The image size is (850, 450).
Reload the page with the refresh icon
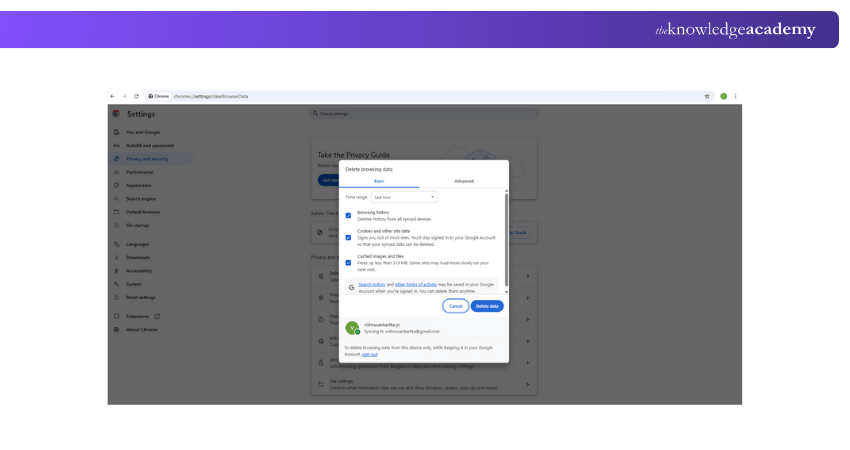pyautogui.click(x=136, y=97)
